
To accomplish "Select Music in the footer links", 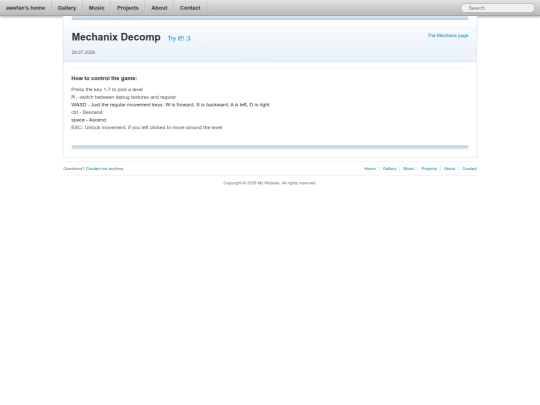I will (x=408, y=168).
